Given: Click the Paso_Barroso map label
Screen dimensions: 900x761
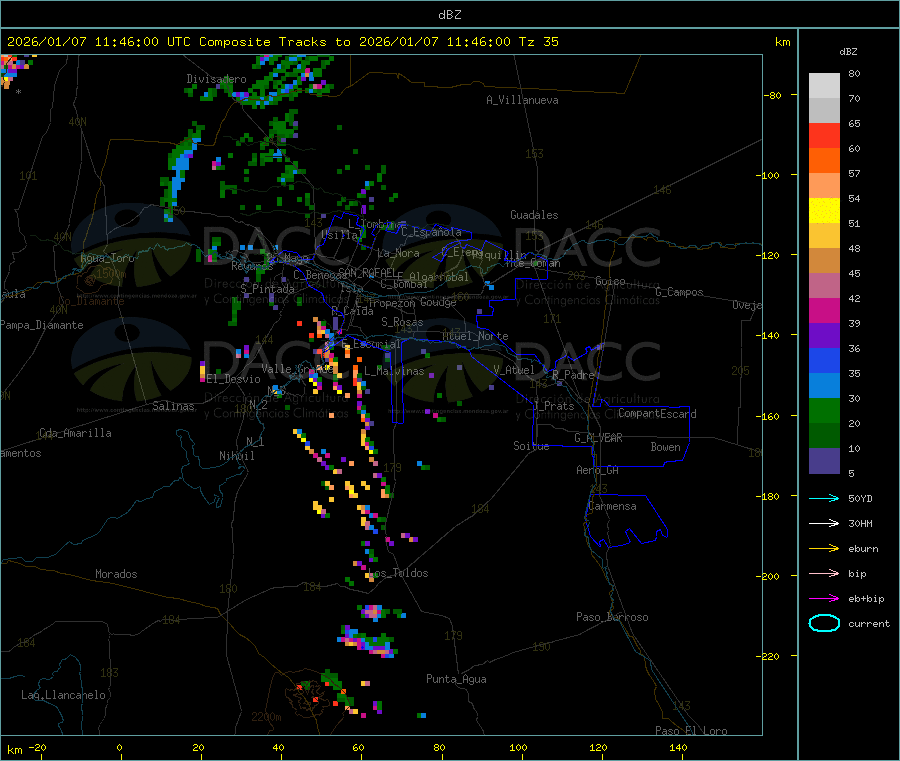Looking at the screenshot, I should point(612,617).
